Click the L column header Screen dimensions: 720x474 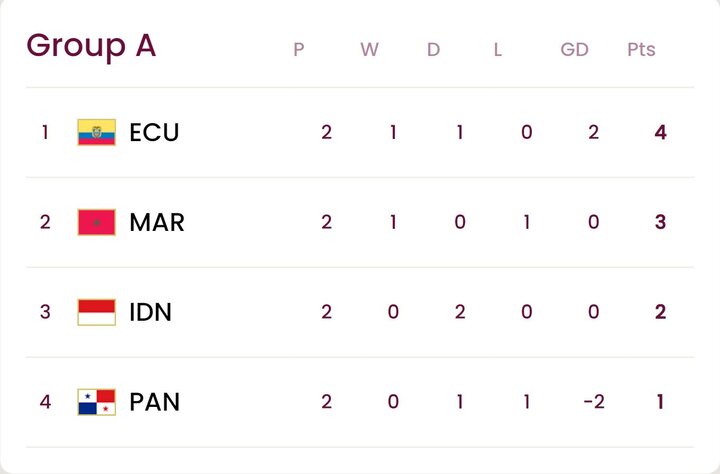[x=497, y=49]
